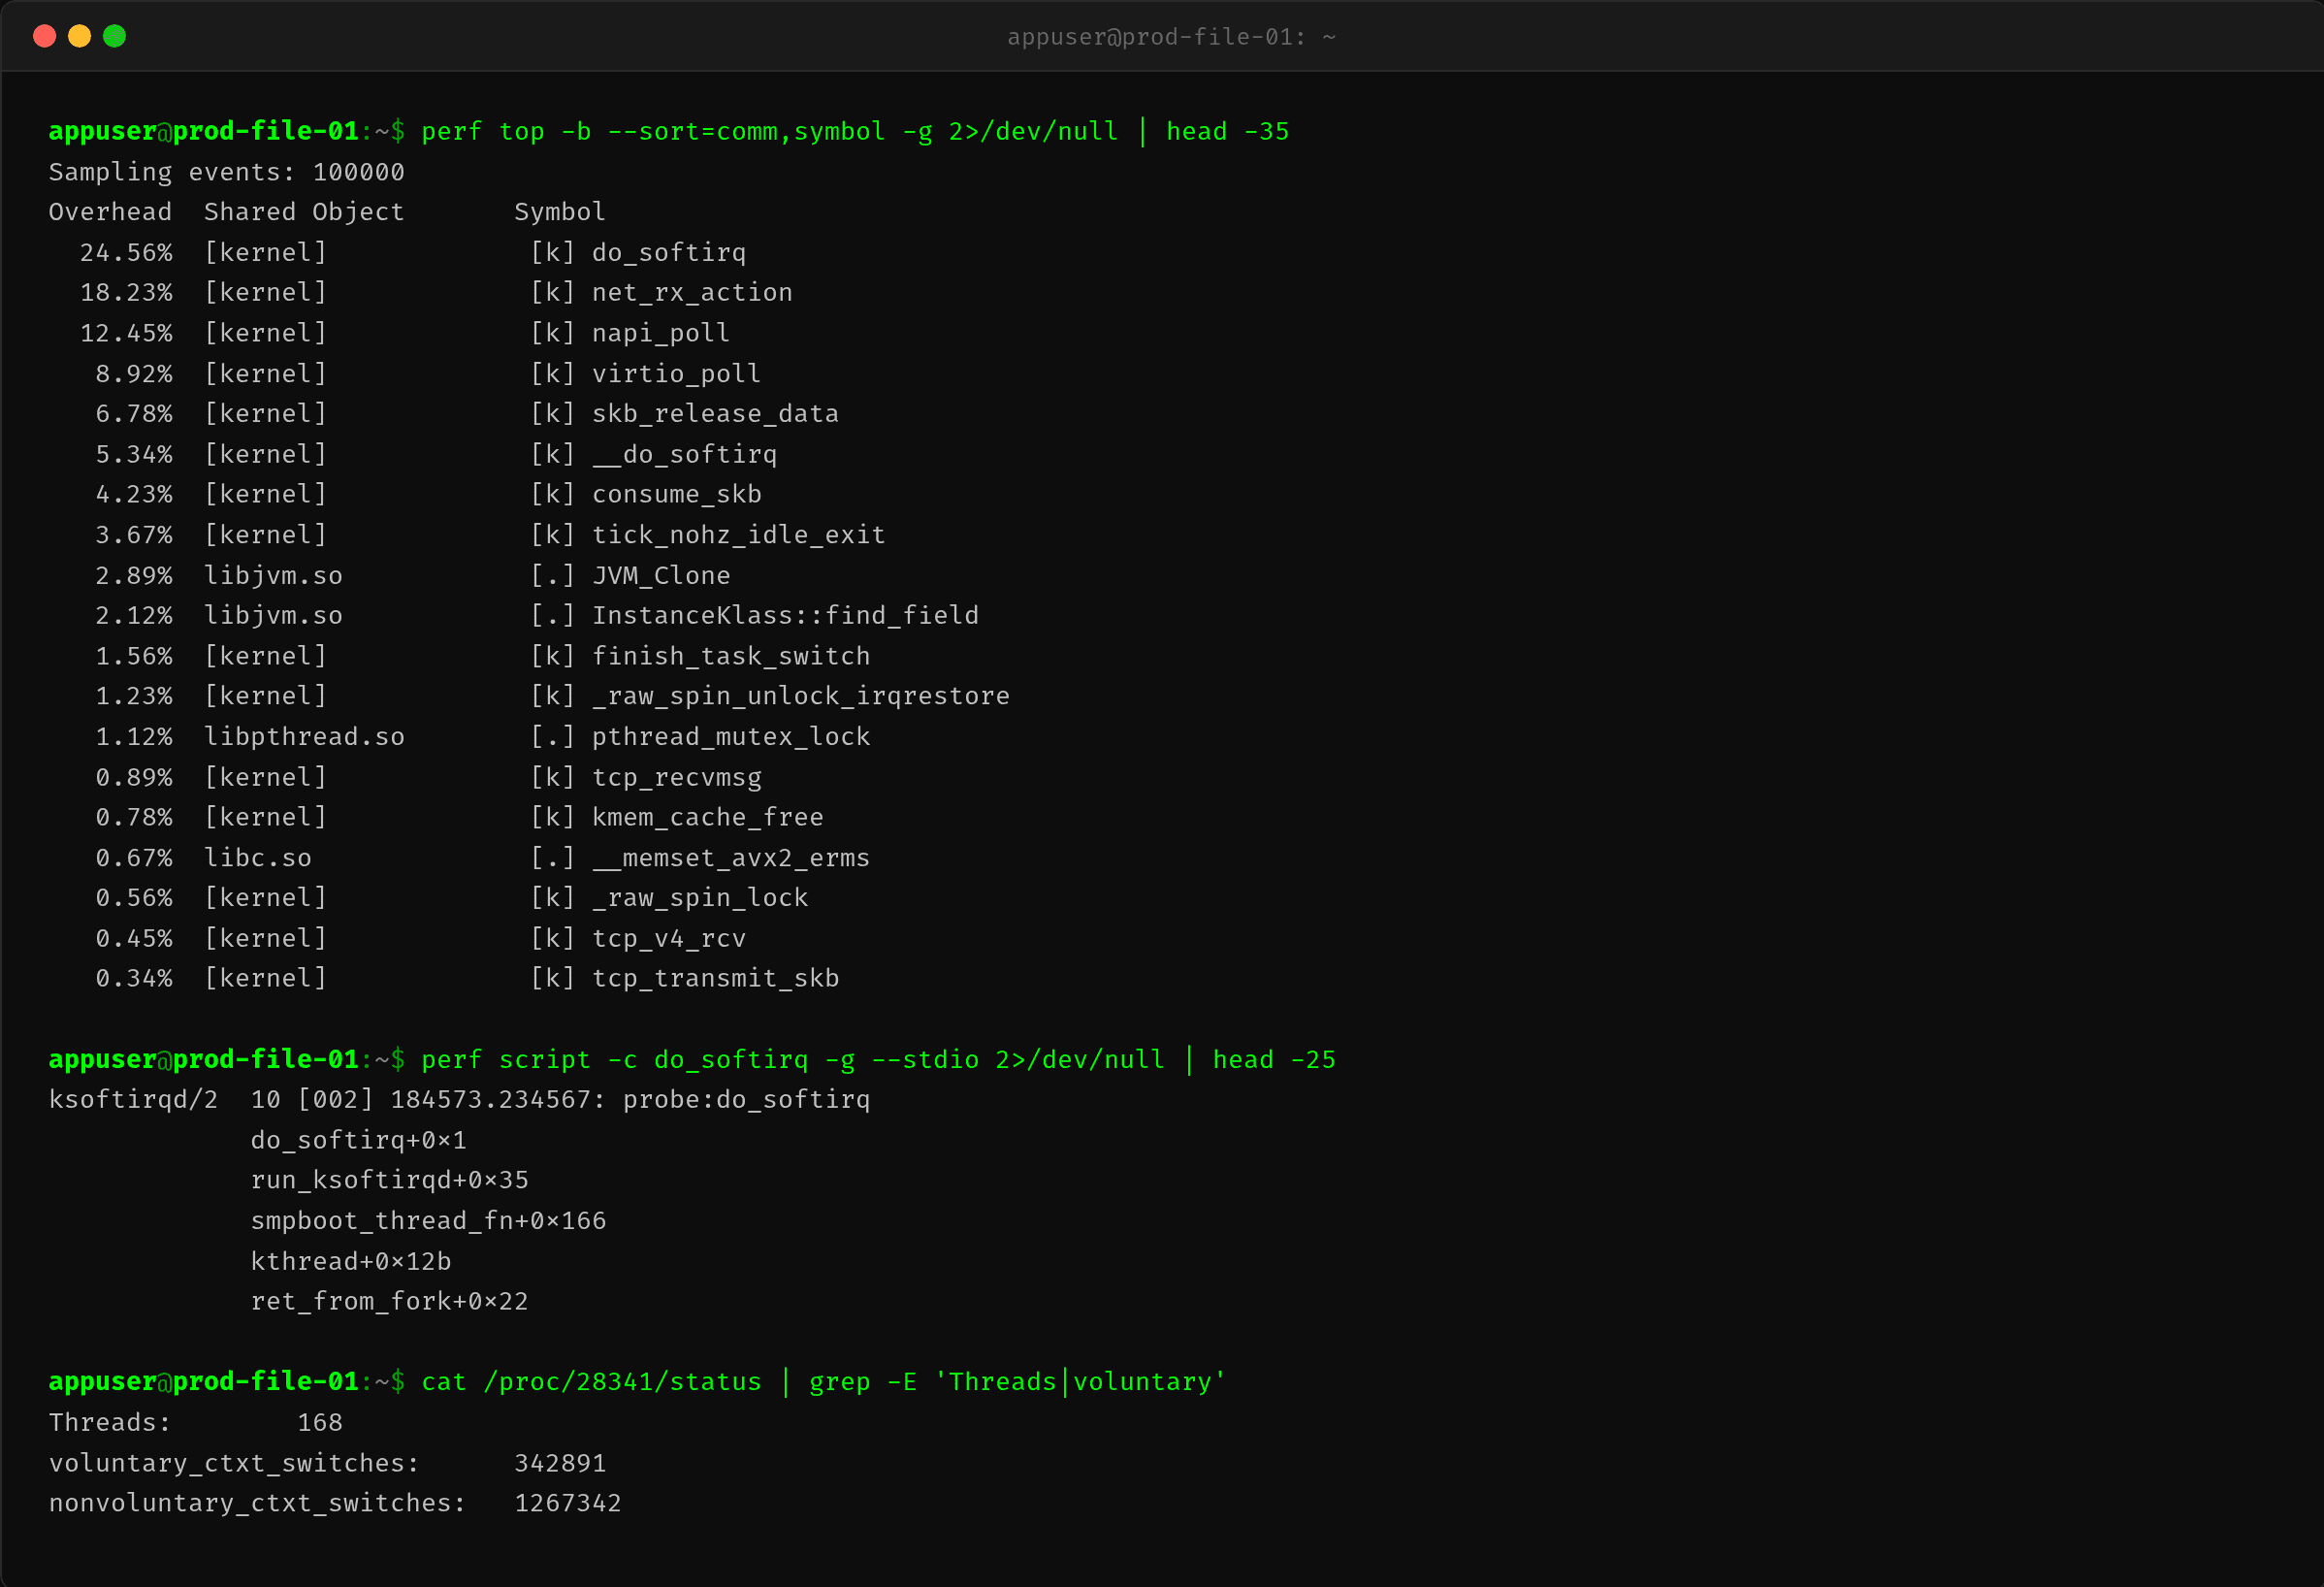Click the 'napi_poll' symbol
The height and width of the screenshot is (1587, 2324).
click(661, 333)
